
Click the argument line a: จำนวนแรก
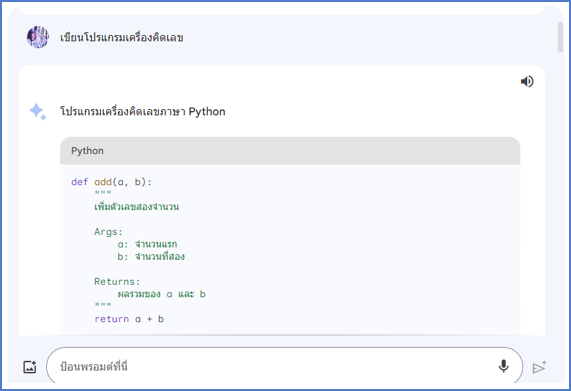coord(147,244)
